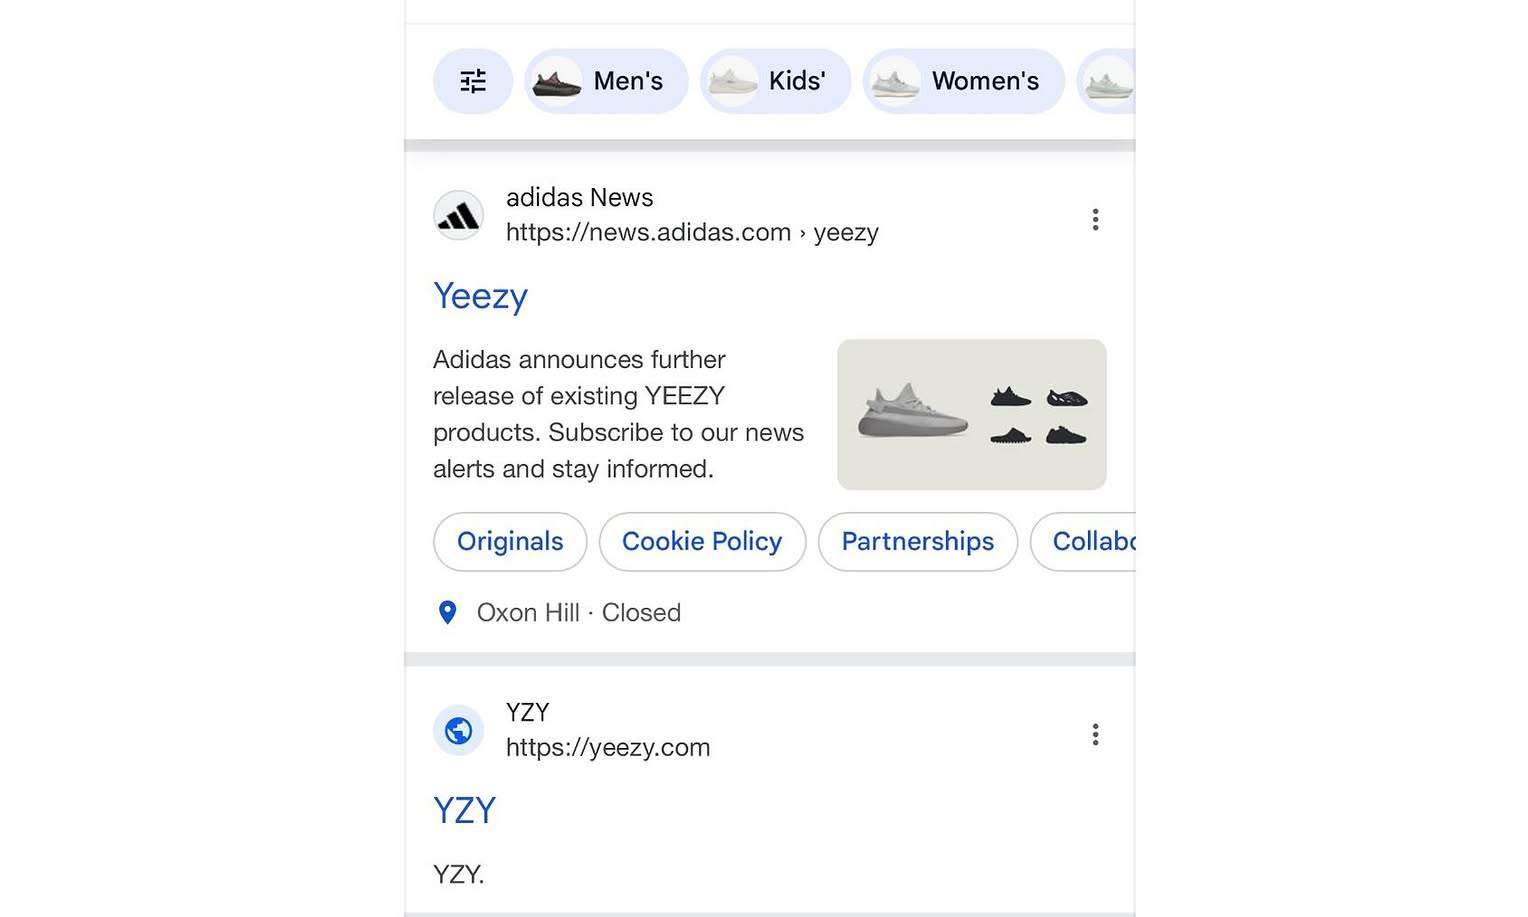Click the adidas logo icon
This screenshot has height=917, width=1528.
pos(458,214)
